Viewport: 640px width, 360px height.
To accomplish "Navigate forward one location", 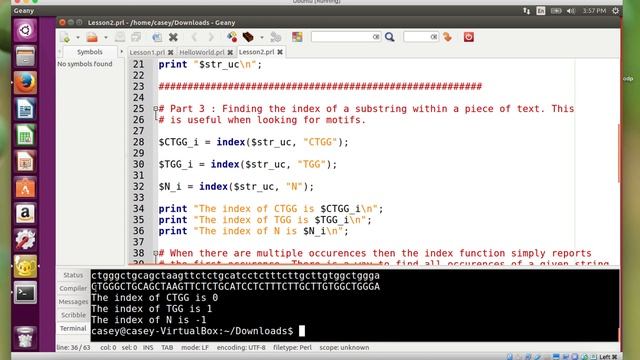I will [x=211, y=37].
